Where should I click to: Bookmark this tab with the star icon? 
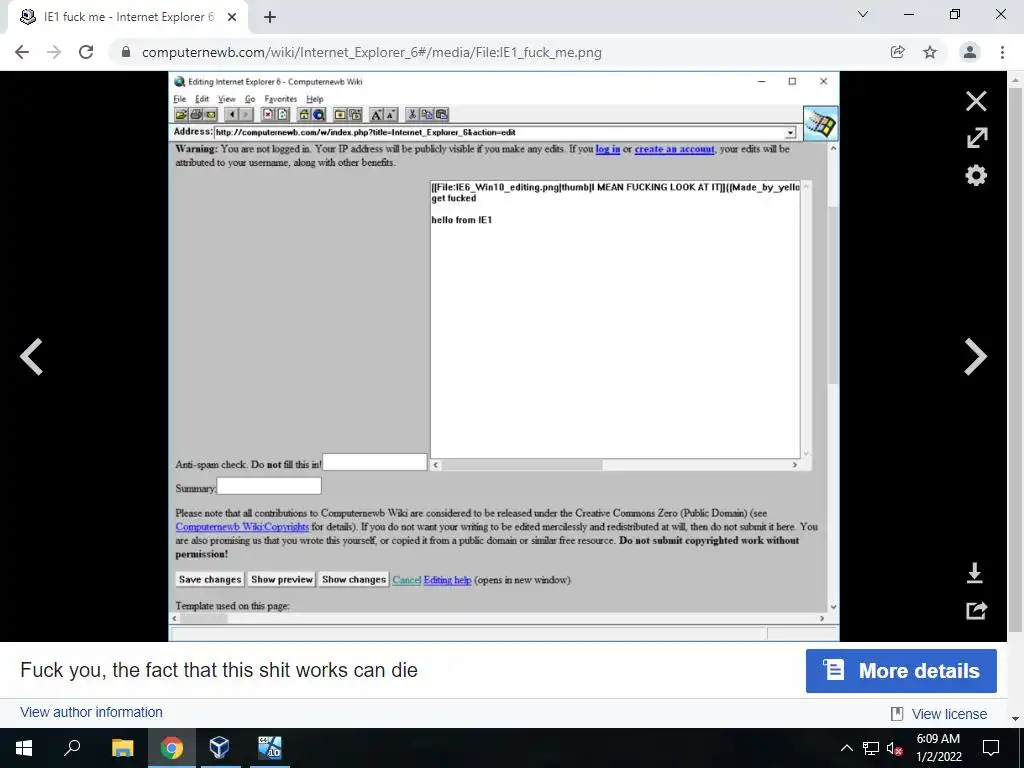(930, 52)
